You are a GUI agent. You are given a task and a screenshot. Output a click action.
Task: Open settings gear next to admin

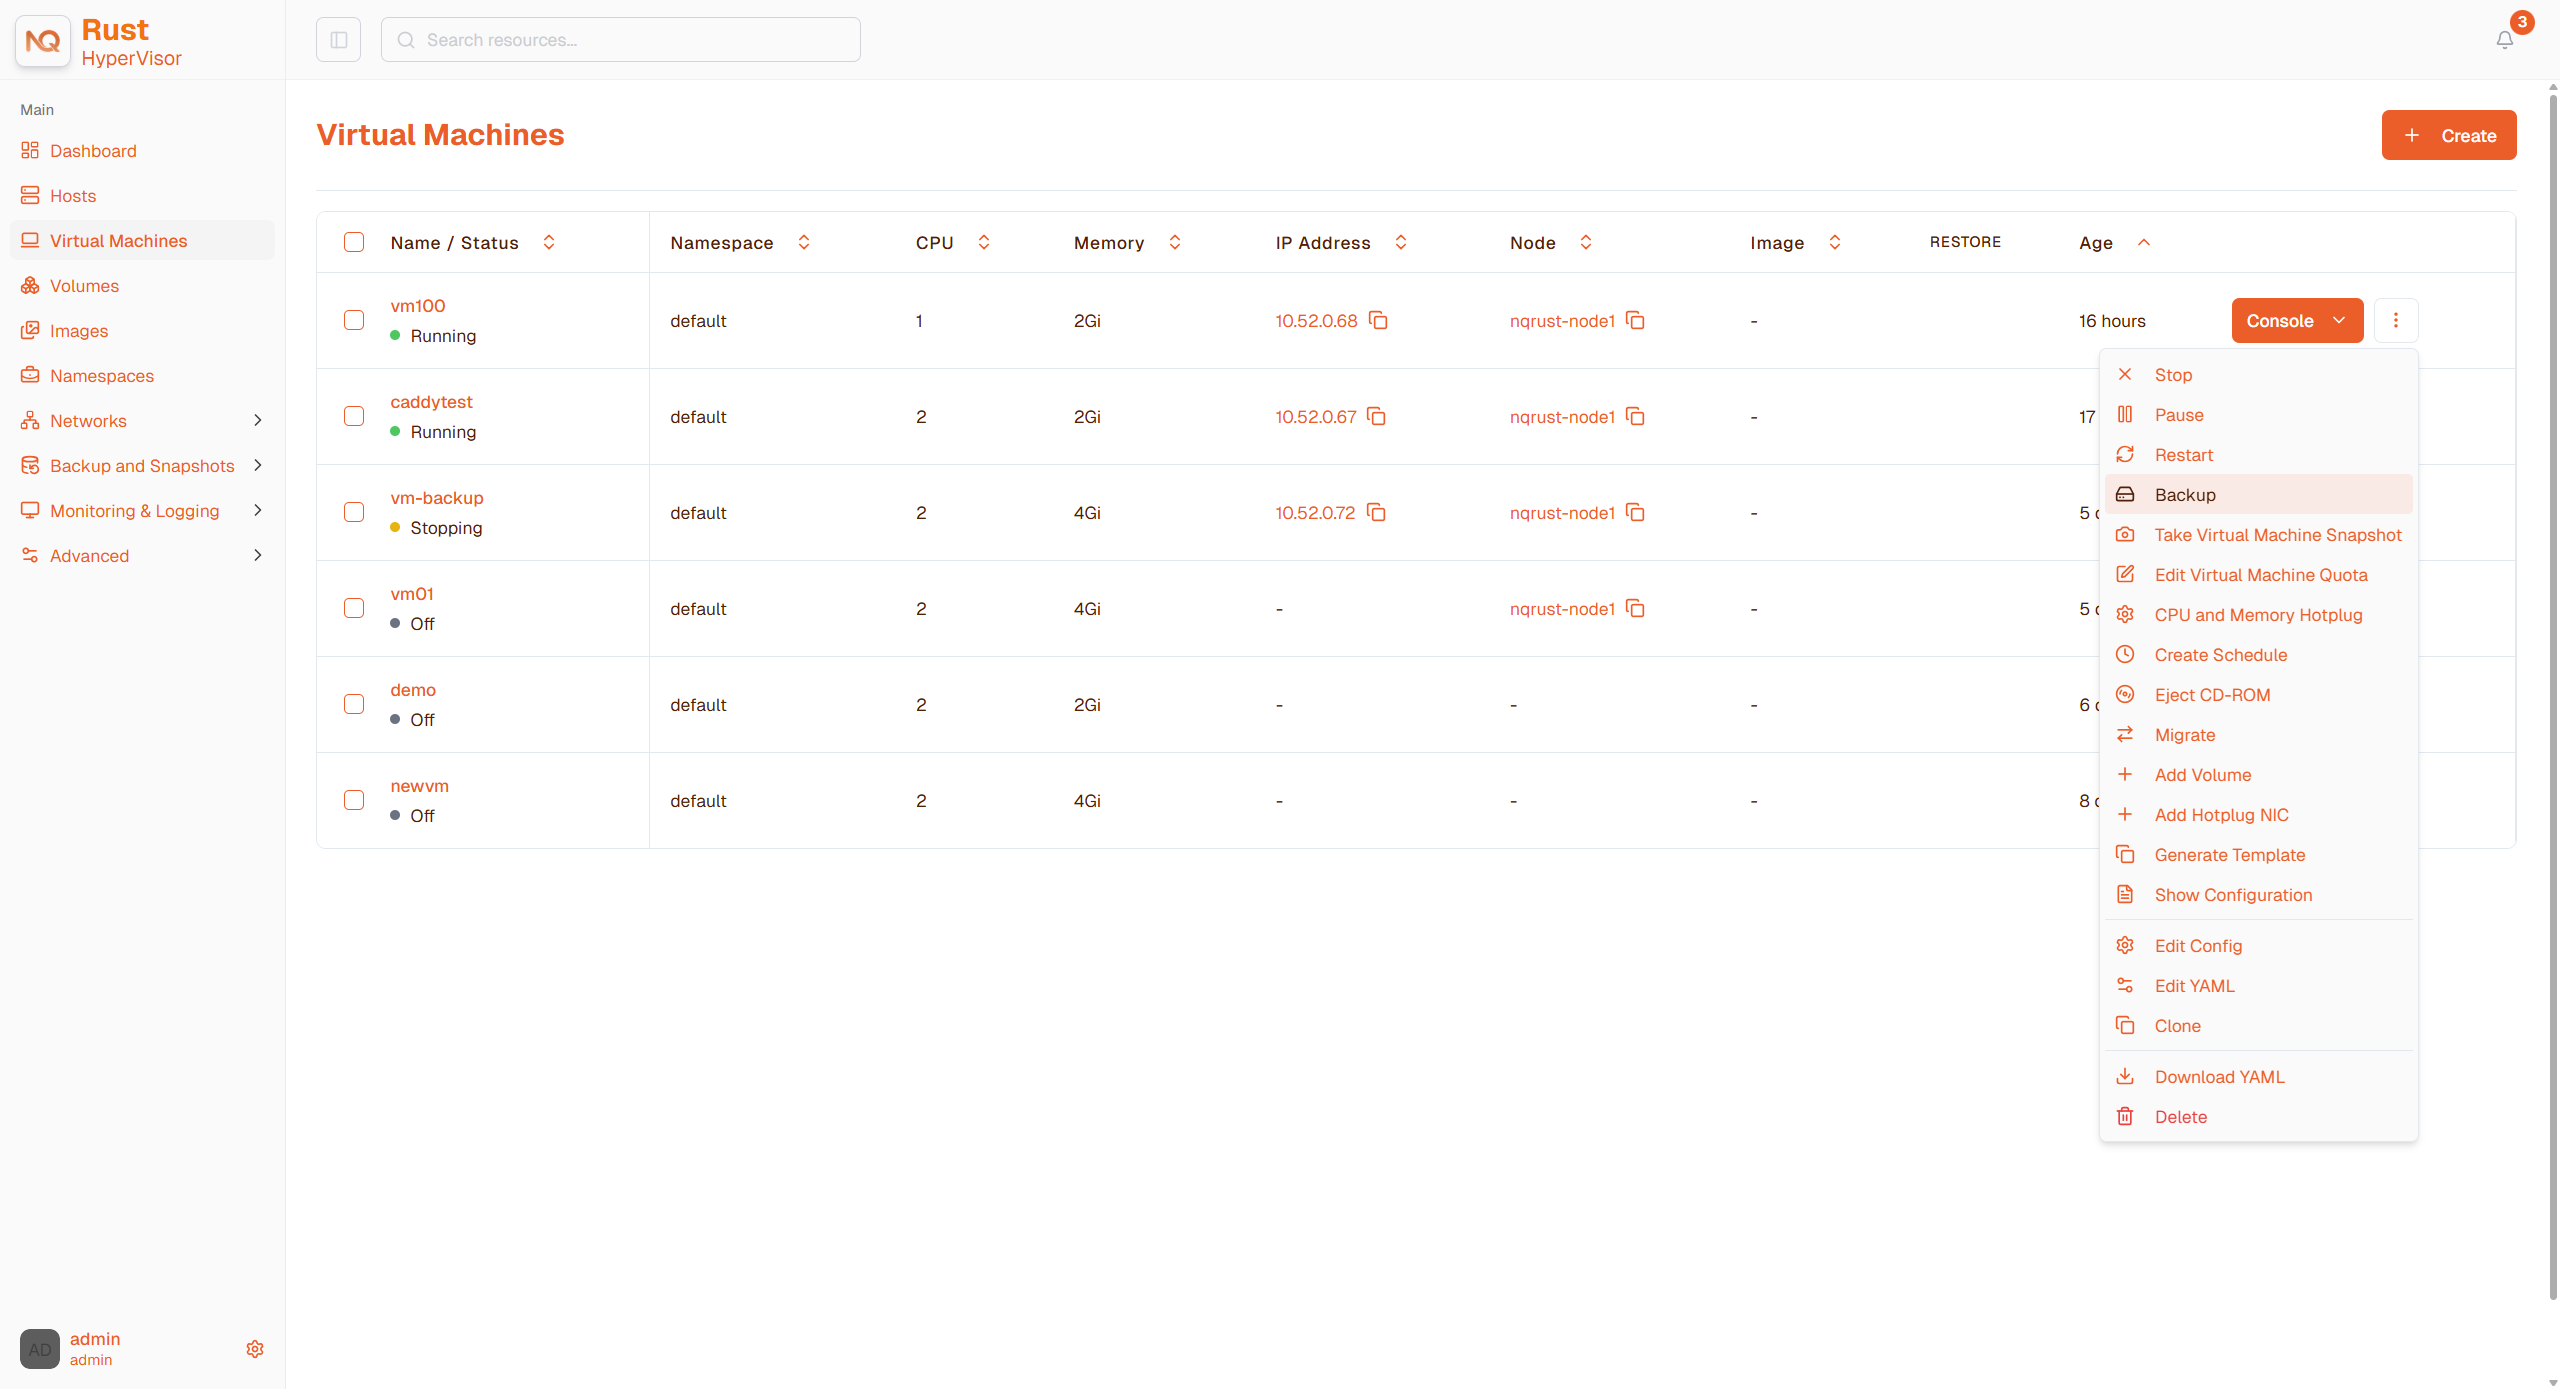tap(255, 1349)
